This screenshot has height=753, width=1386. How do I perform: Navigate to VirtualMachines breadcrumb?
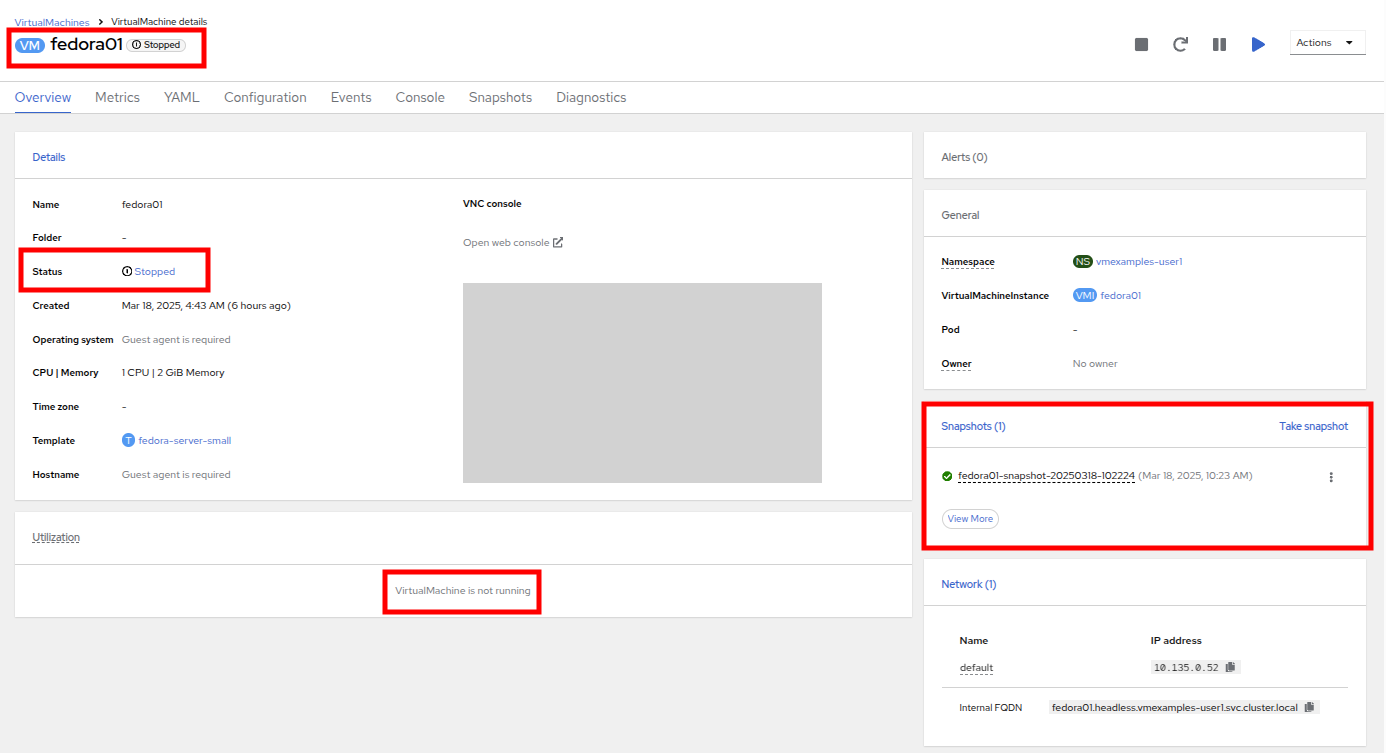pos(51,21)
